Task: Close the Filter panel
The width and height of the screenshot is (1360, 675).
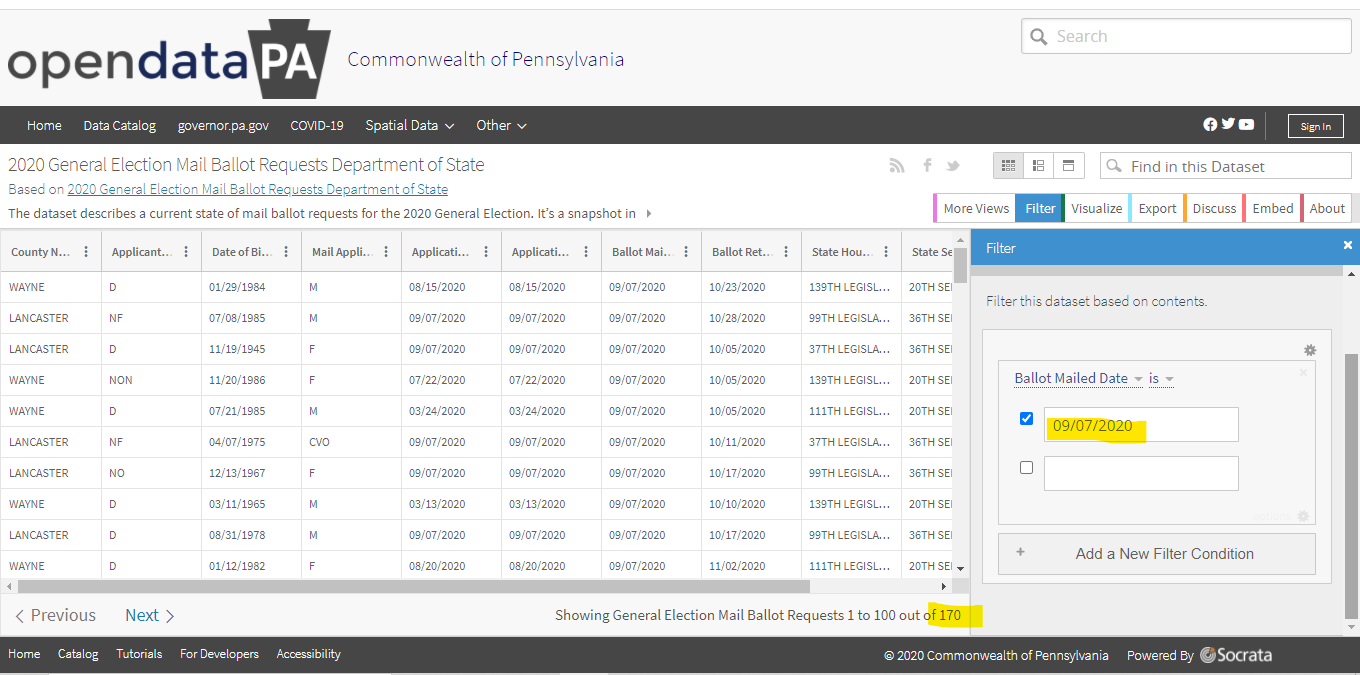Action: 1347,245
